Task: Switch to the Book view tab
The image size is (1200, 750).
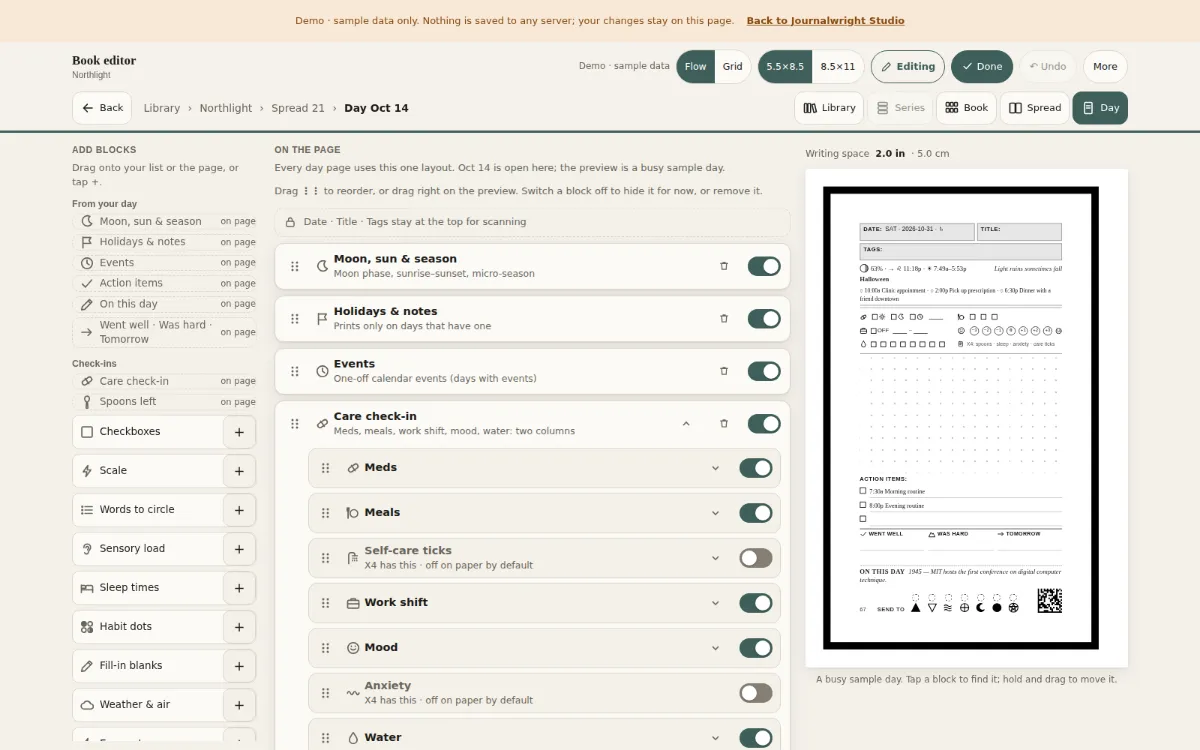Action: tap(966, 108)
